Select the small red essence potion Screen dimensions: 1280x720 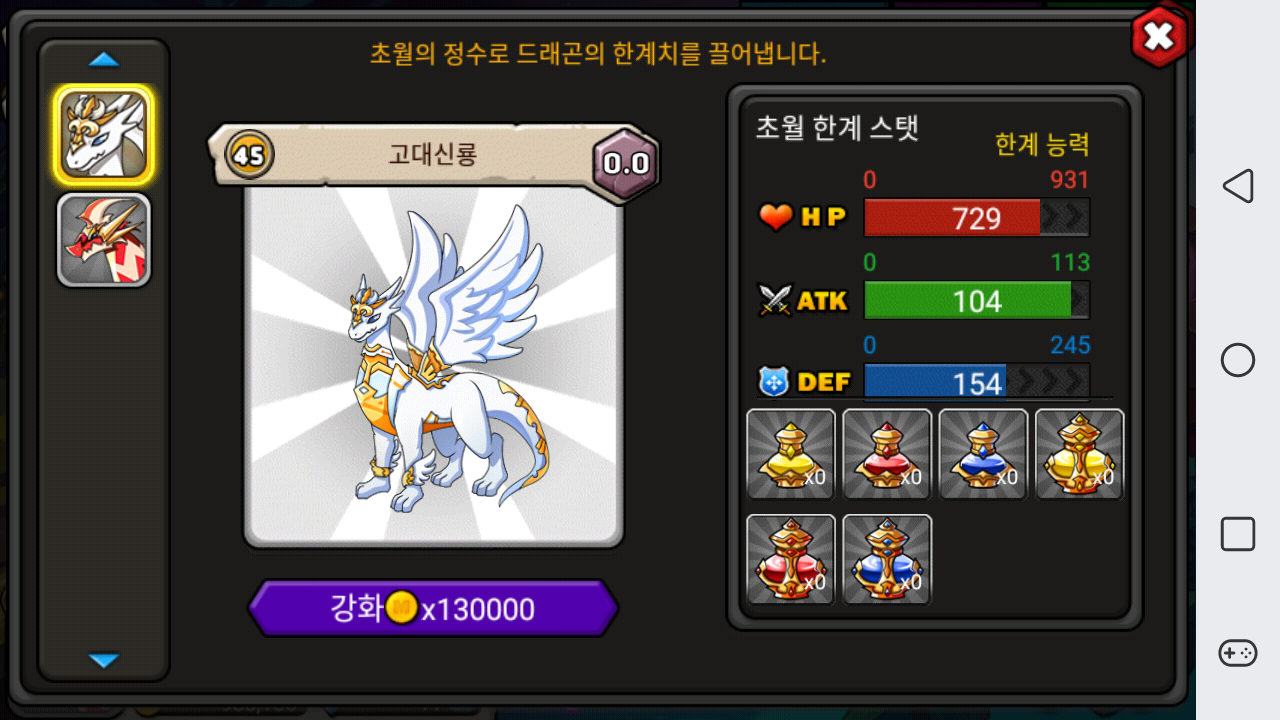pos(887,454)
